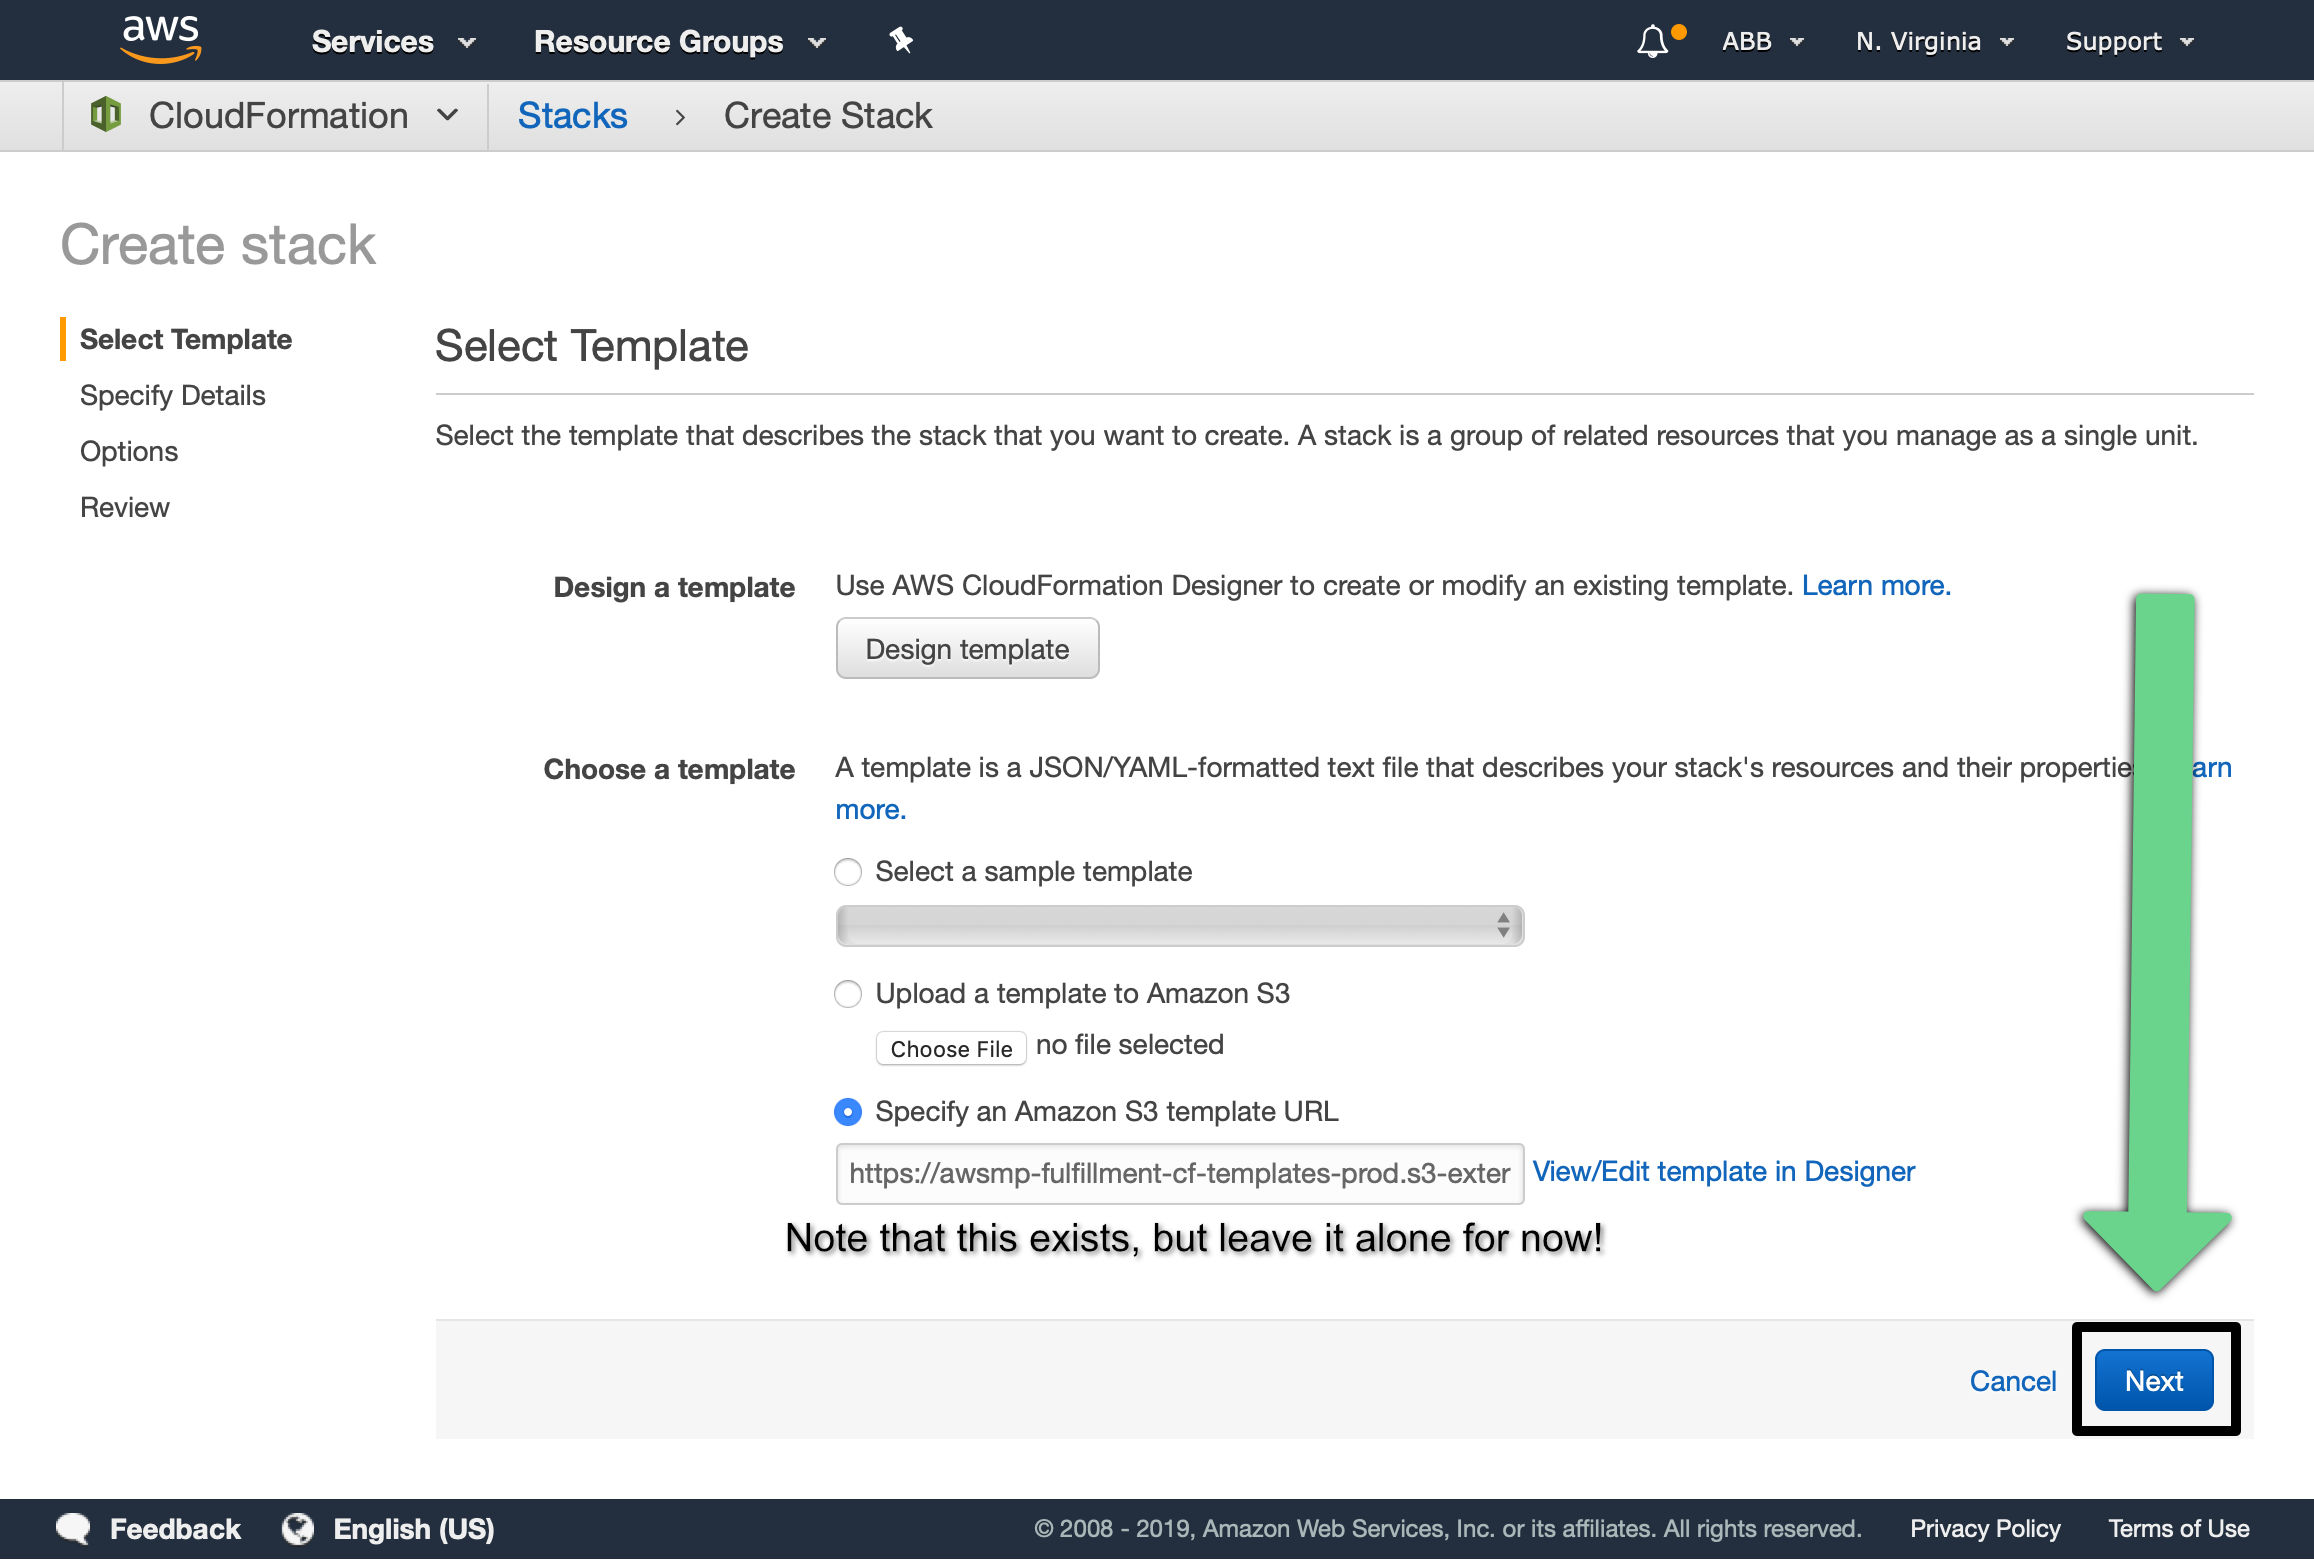Click the Cancel link
Viewport: 2314px width, 1560px height.
(2012, 1381)
